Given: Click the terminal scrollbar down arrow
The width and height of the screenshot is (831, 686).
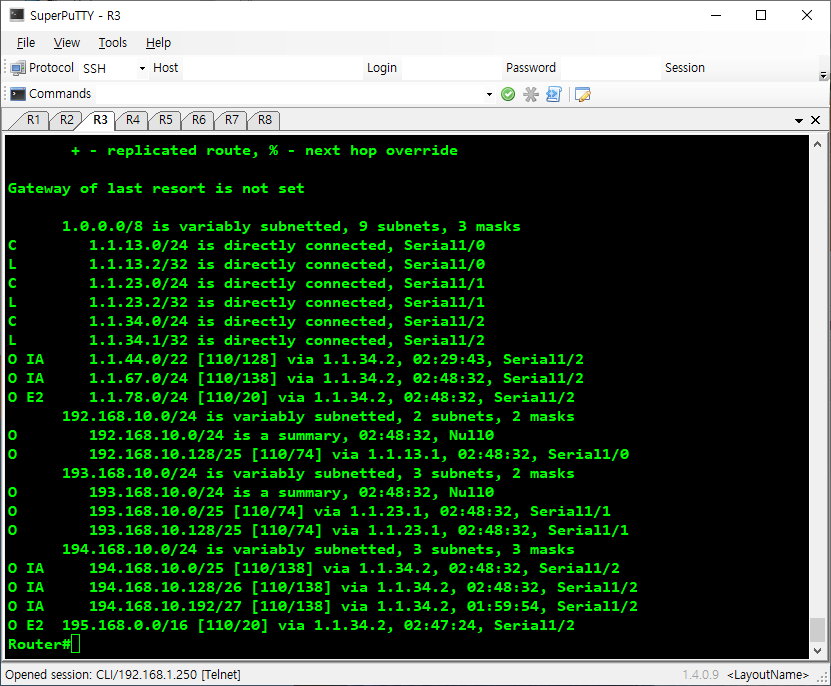Looking at the screenshot, I should [817, 650].
